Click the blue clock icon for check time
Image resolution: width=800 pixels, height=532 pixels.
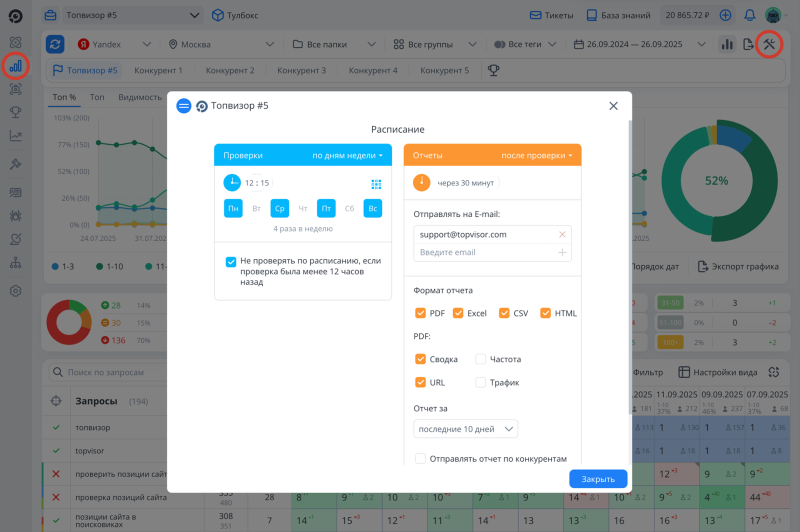(x=232, y=183)
